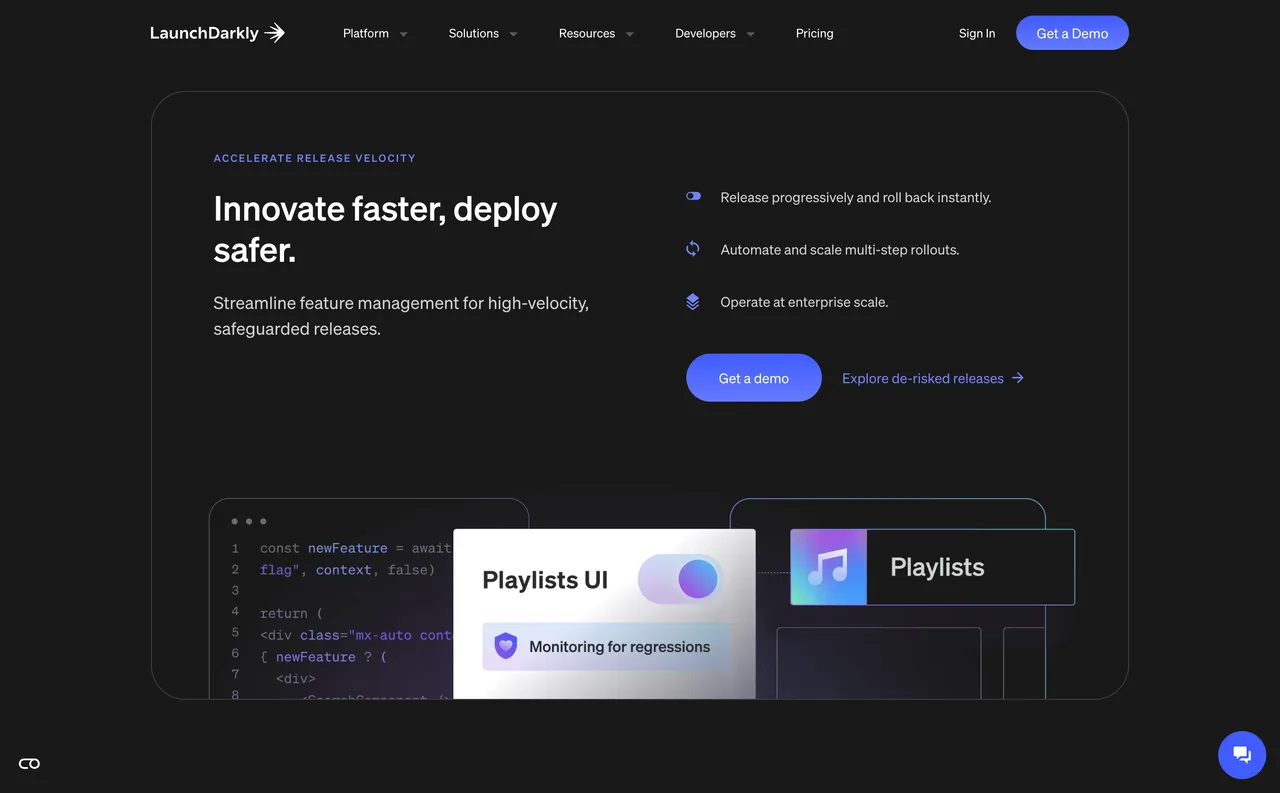The image size is (1280, 793).
Task: Click the LaunchDarkly arrow logo icon
Action: (275, 32)
